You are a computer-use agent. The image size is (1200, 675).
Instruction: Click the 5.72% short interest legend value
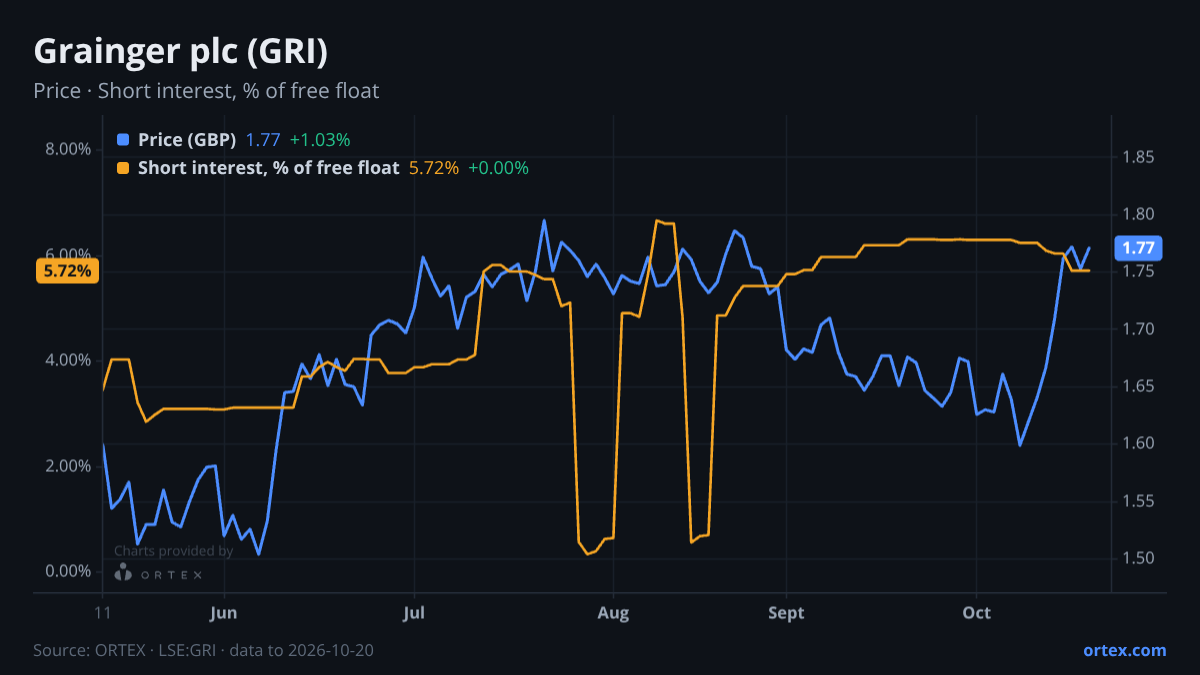tap(434, 168)
